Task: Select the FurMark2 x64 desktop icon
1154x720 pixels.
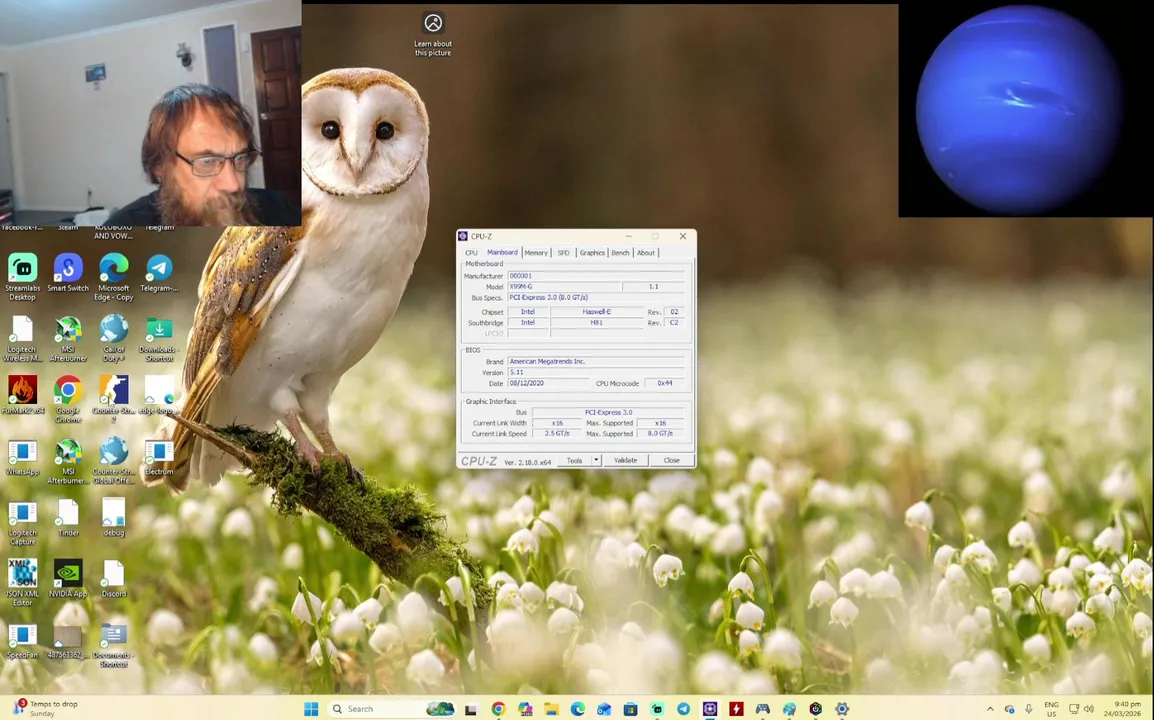Action: (22, 395)
